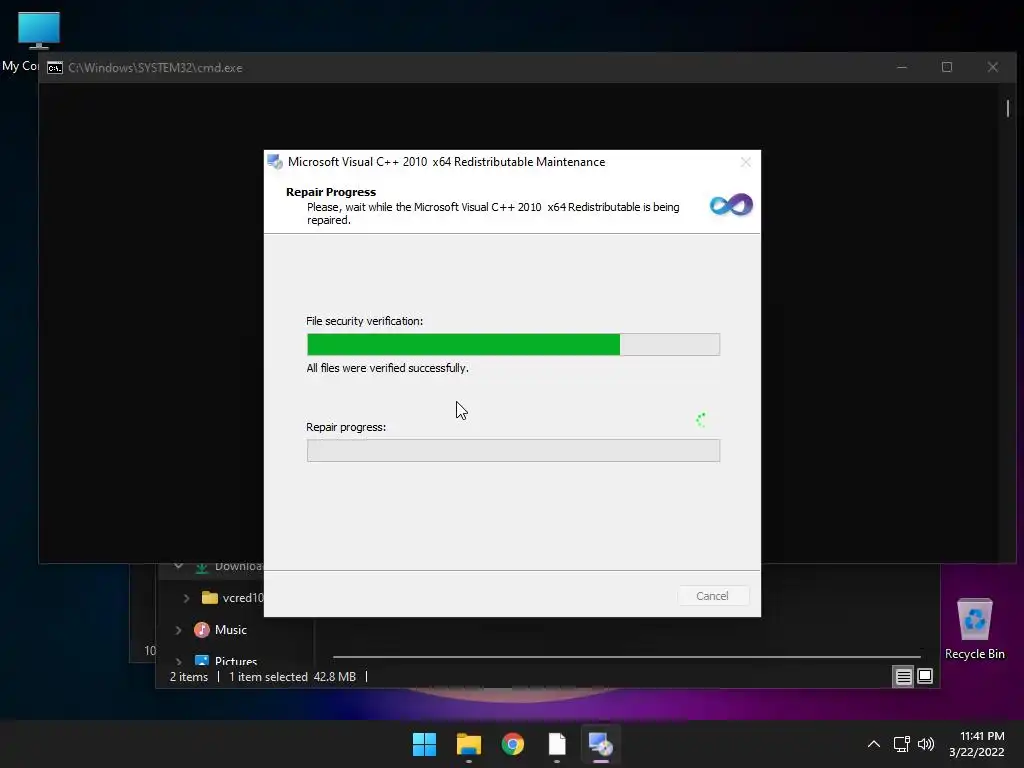The height and width of the screenshot is (768, 1024).
Task: Show hidden system tray icons
Action: (873, 744)
